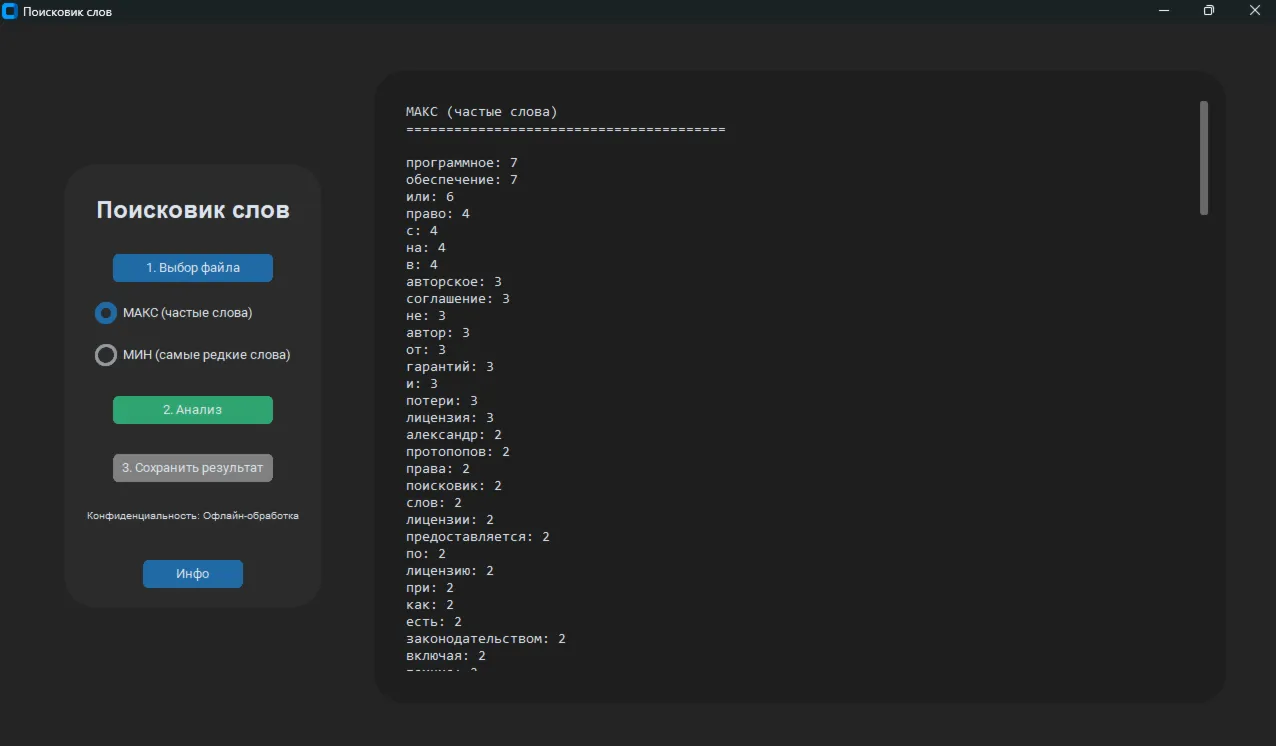
Task: Click the results panel scrollbar thumb
Action: 1204,158
